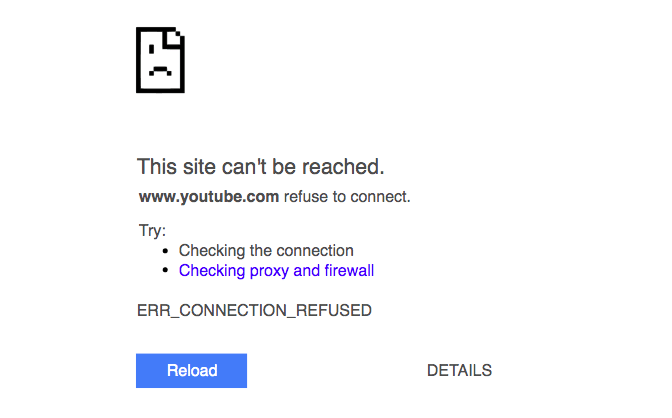Select the Checking the connection suggestion
The image size is (672, 418).
(x=266, y=250)
